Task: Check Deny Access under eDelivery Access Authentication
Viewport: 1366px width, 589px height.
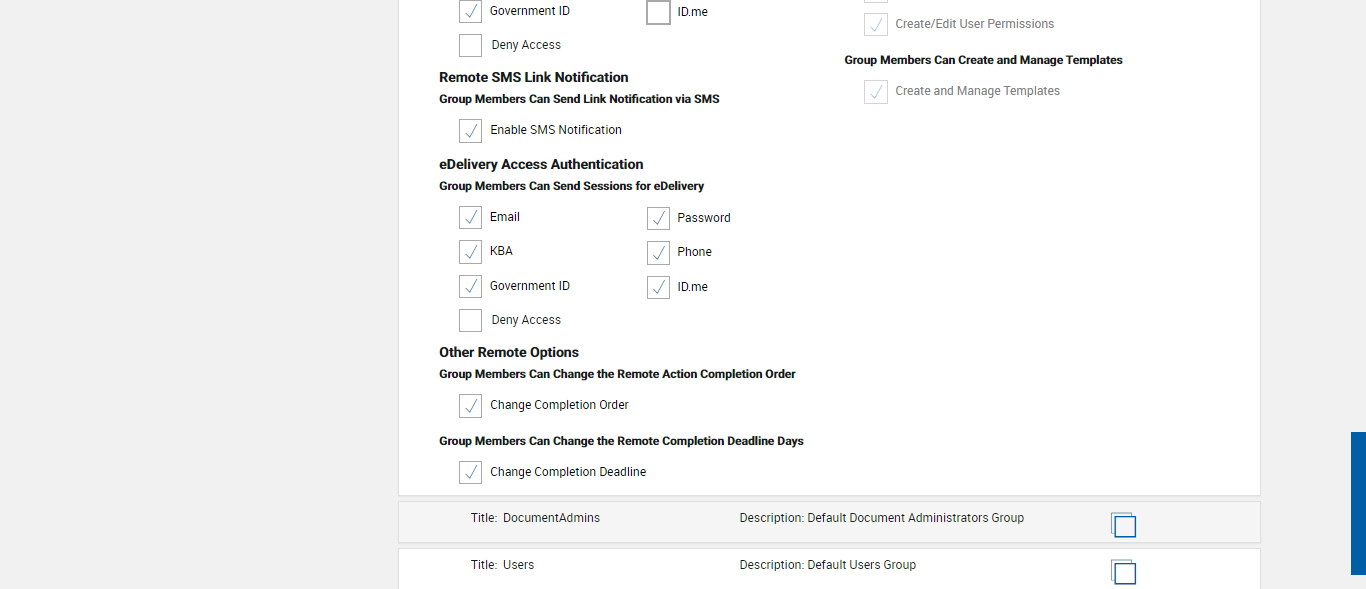Action: click(x=470, y=320)
